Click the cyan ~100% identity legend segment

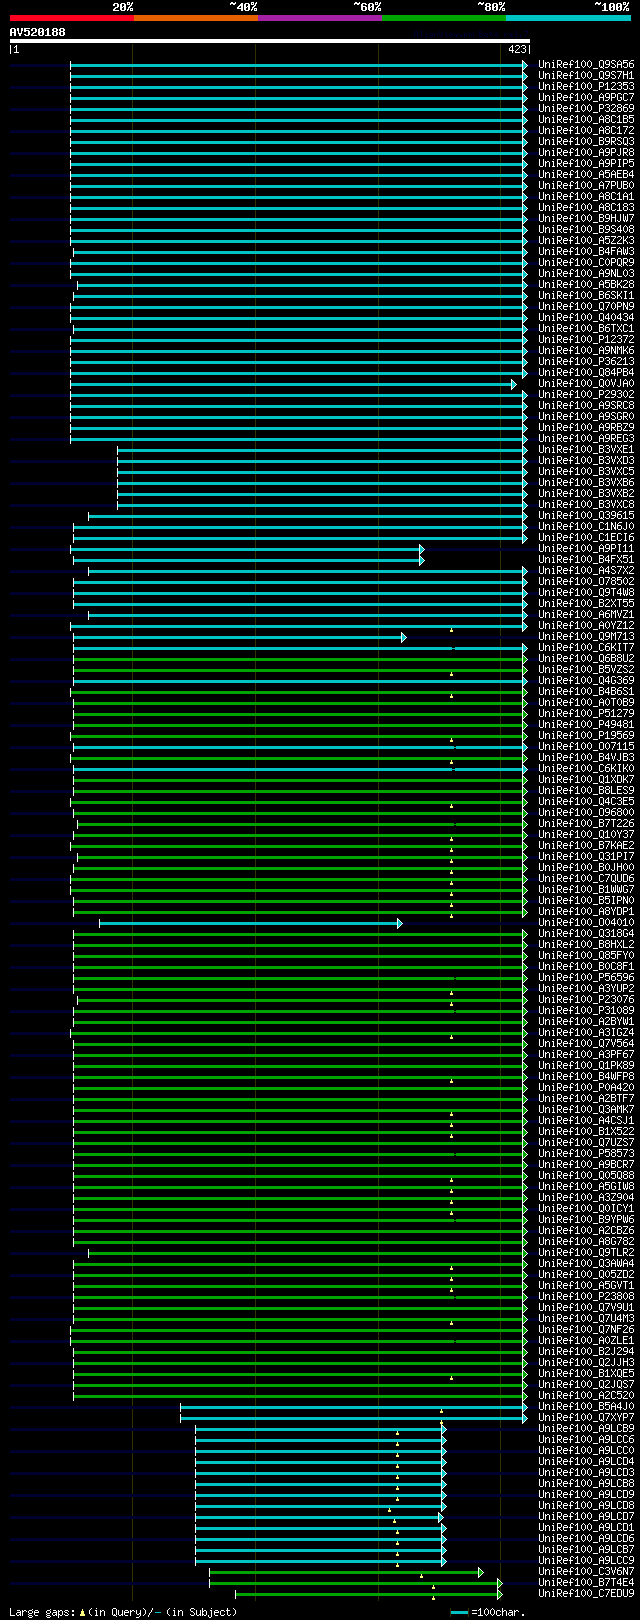click(x=568, y=18)
